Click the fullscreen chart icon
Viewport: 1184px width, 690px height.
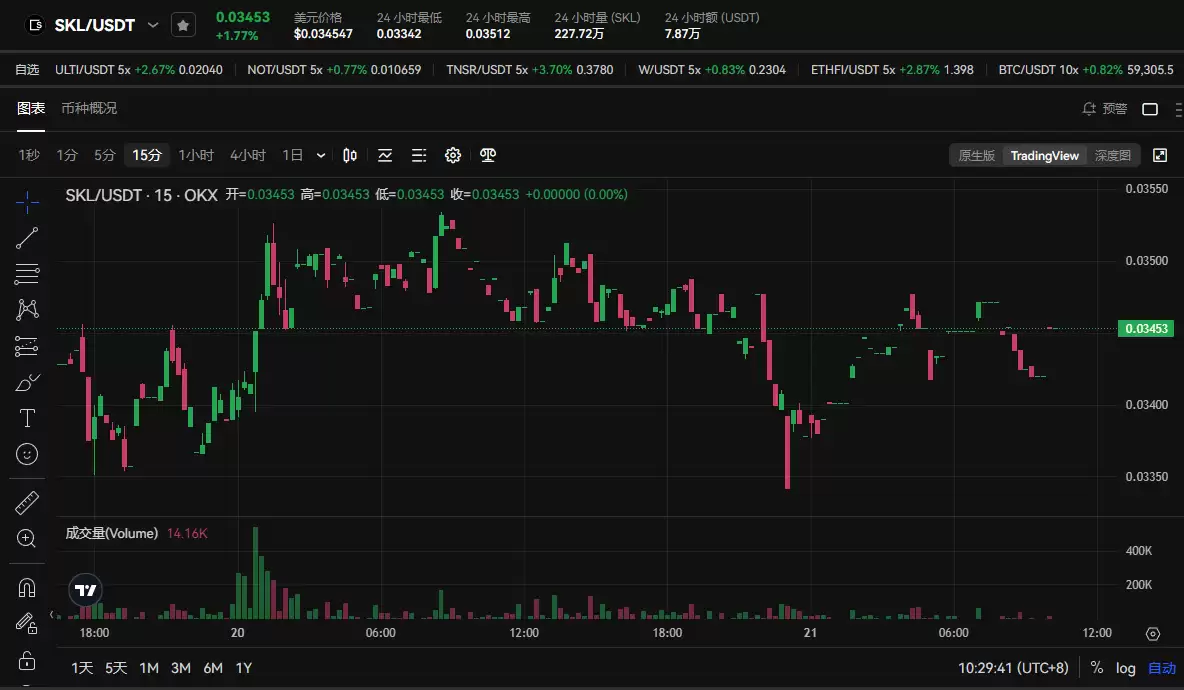1160,155
